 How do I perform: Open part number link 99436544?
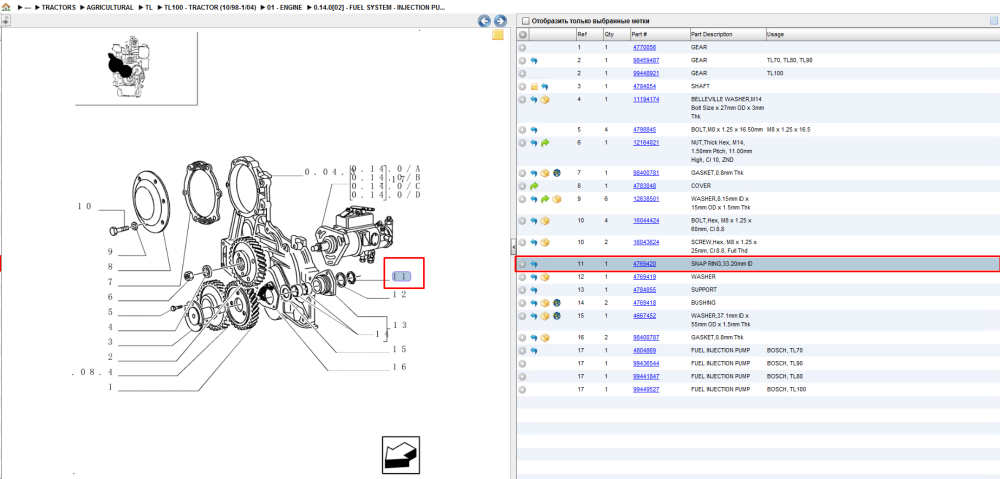pyautogui.click(x=645, y=364)
